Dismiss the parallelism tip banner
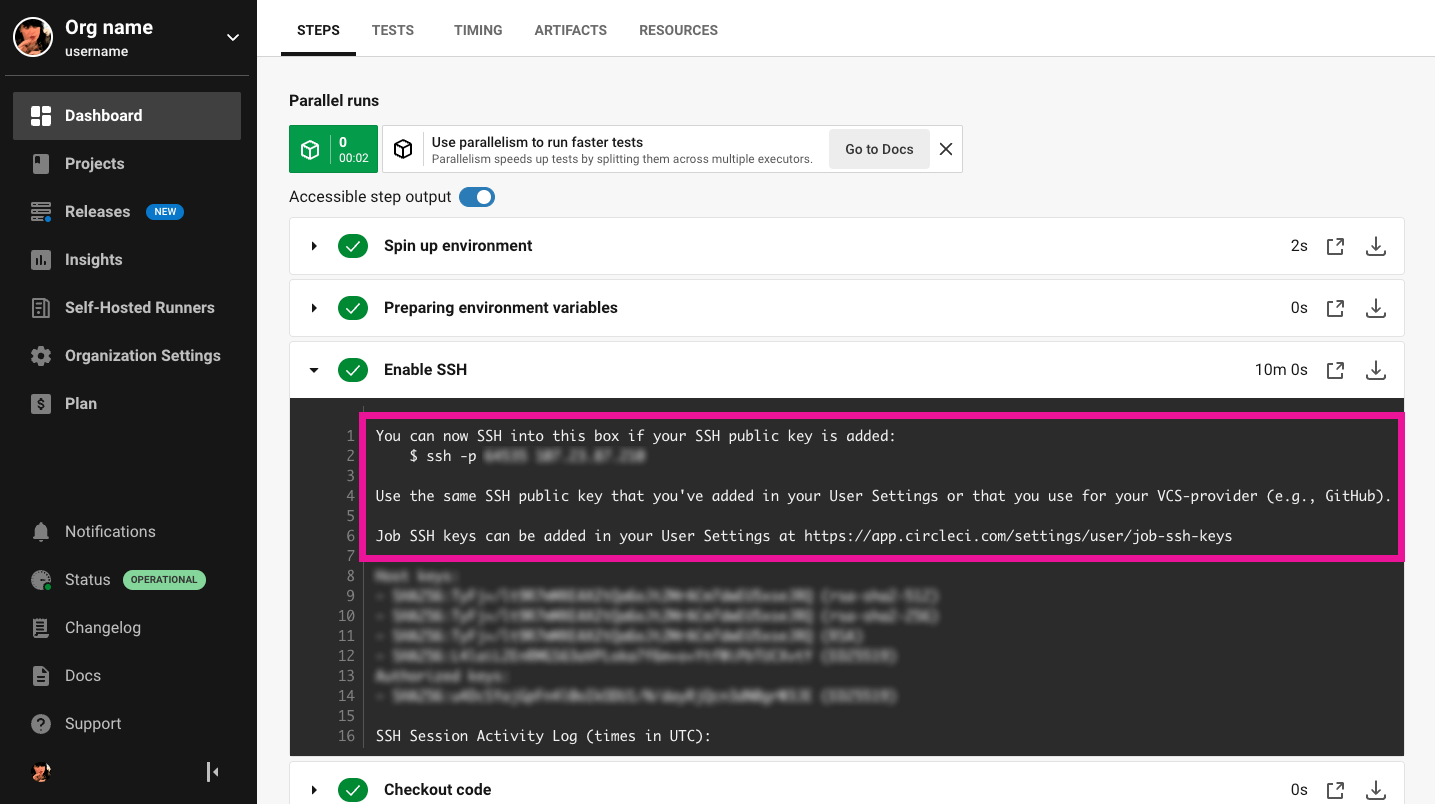1435x804 pixels. pos(946,149)
